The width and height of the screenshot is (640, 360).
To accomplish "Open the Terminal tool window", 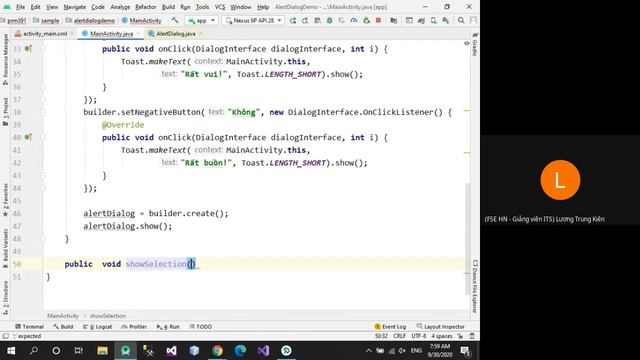I will click(29, 327).
